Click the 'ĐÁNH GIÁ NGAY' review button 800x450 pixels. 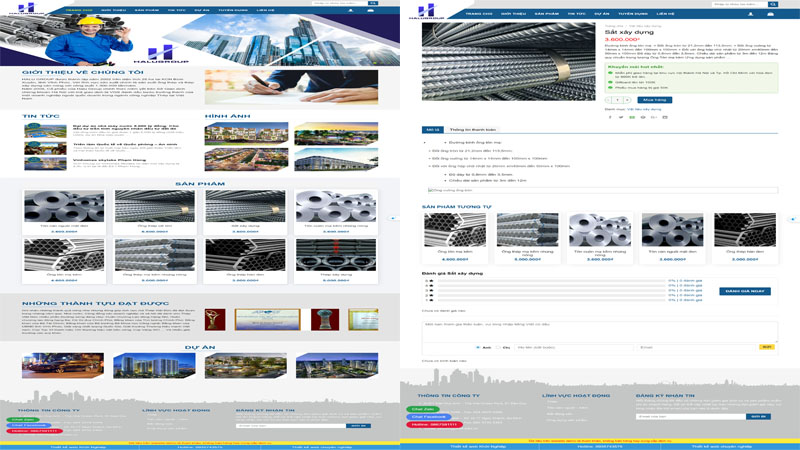coord(745,291)
